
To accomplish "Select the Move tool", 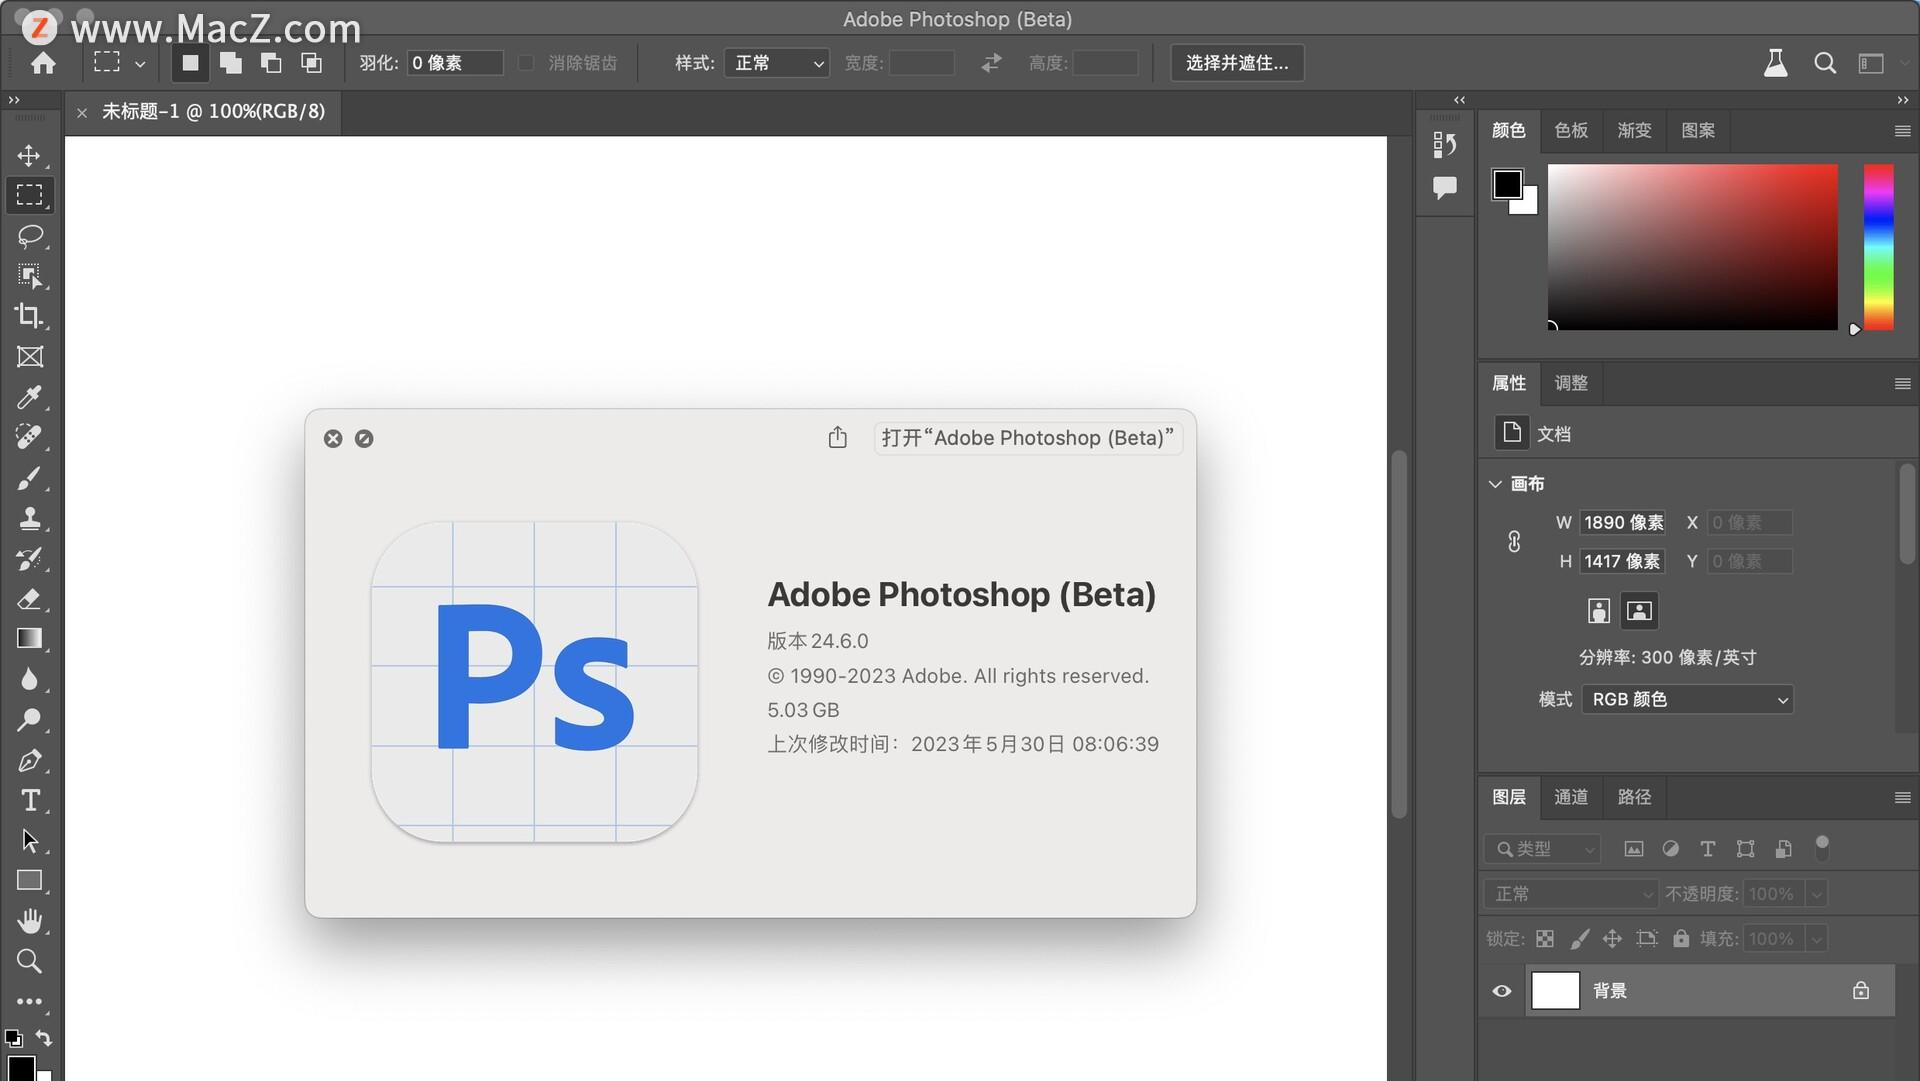I will click(x=29, y=155).
